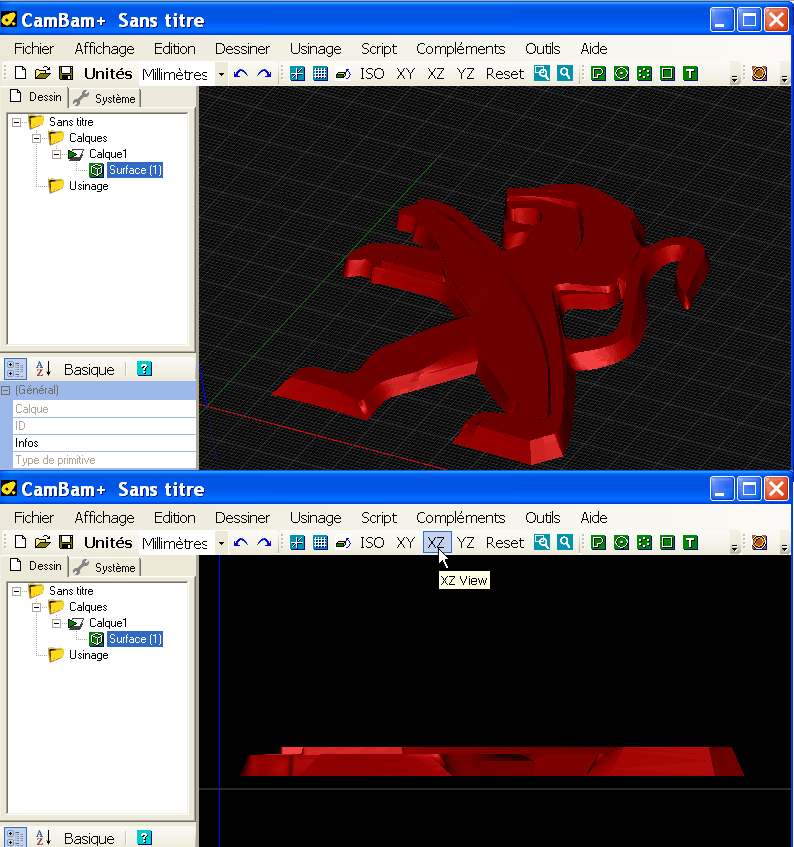794x847 pixels.
Task: Click Open folder icon in top window
Action: point(43,73)
